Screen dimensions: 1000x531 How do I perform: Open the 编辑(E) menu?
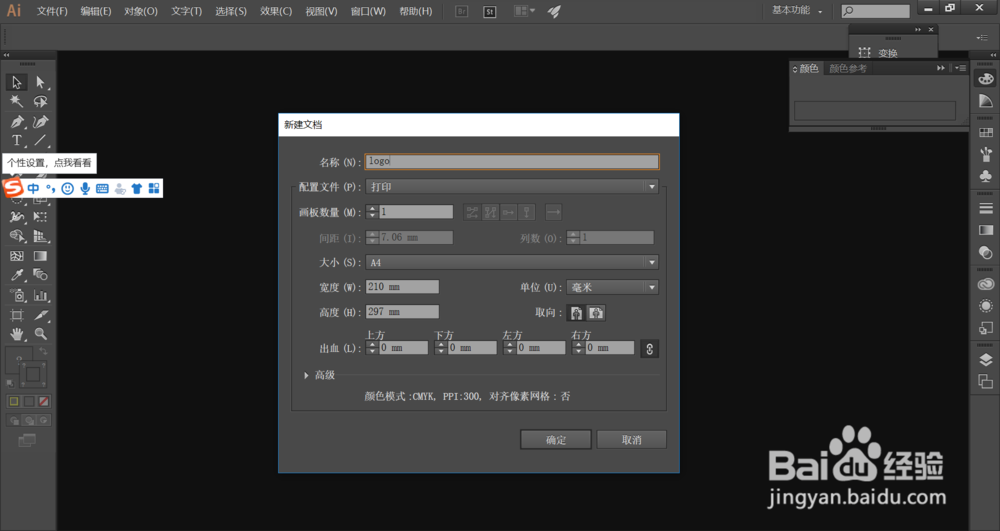(x=96, y=11)
